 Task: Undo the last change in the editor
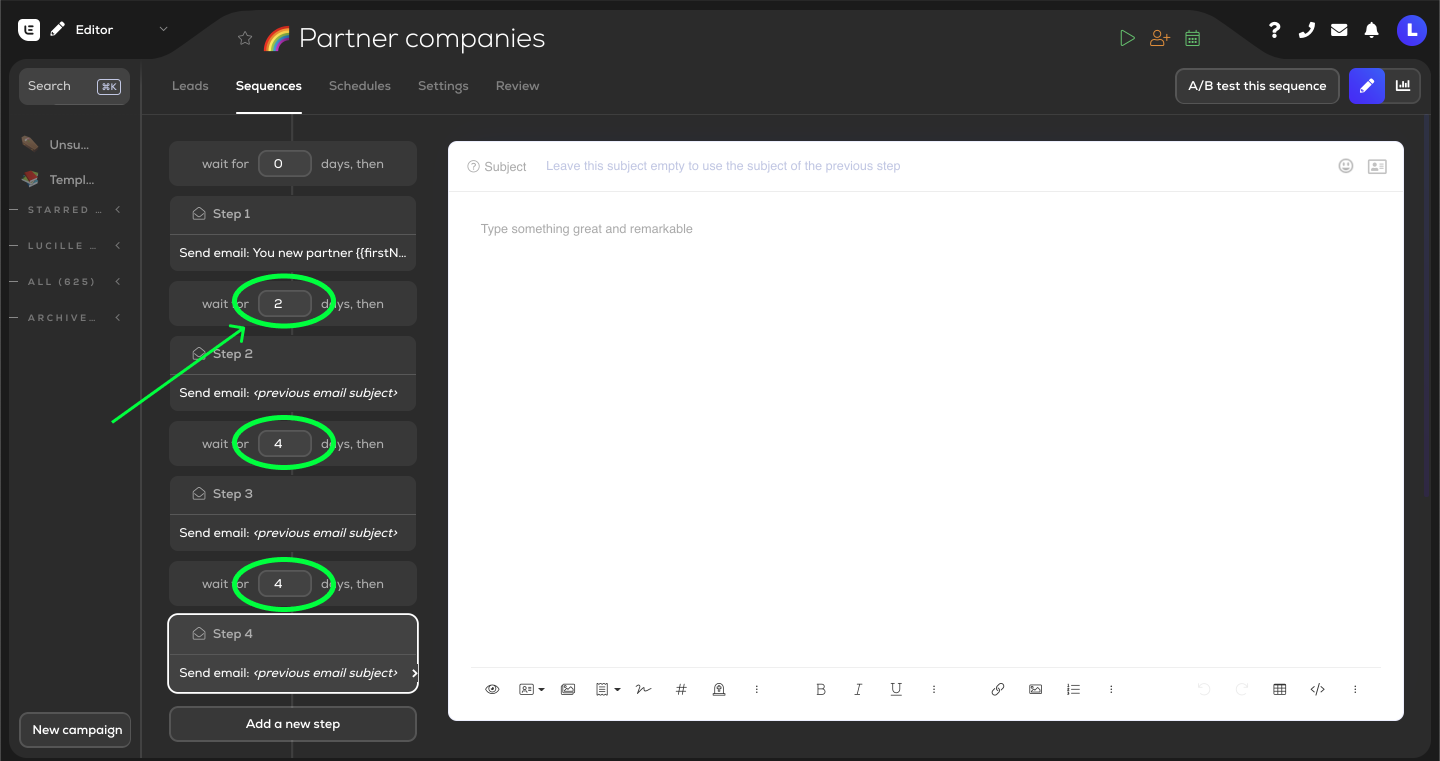(1204, 689)
